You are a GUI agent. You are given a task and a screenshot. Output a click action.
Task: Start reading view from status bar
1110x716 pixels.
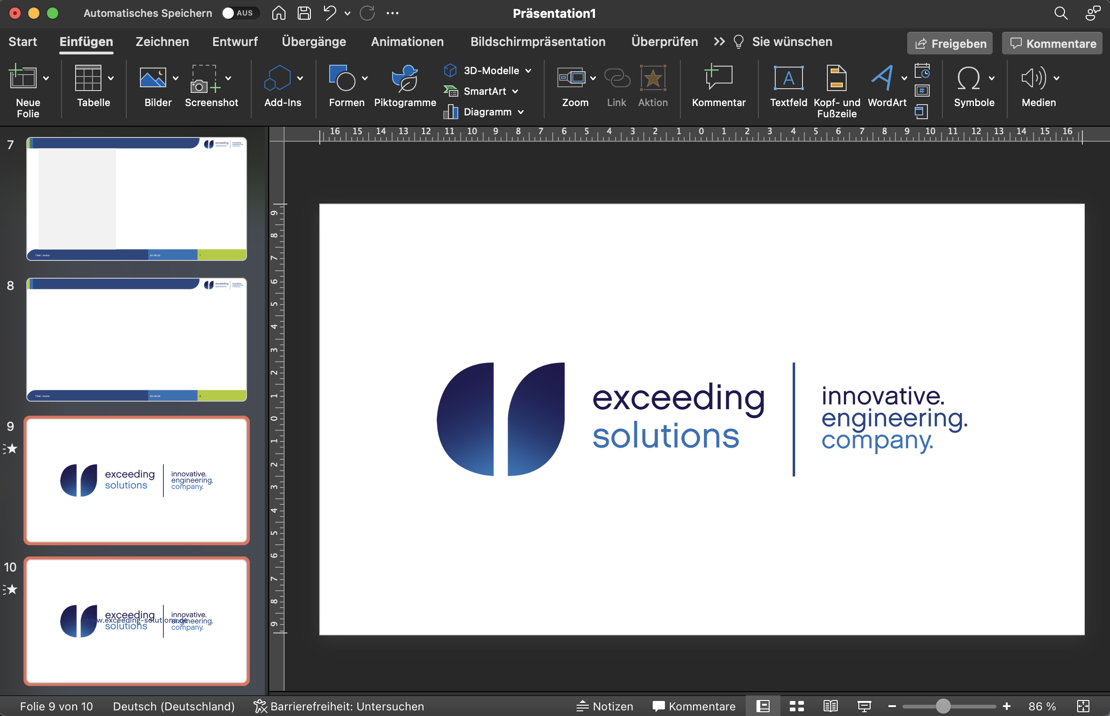(x=830, y=706)
